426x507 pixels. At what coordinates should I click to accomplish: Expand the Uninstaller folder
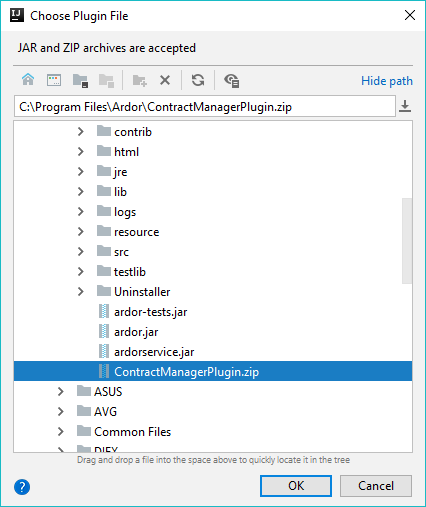tap(80, 292)
